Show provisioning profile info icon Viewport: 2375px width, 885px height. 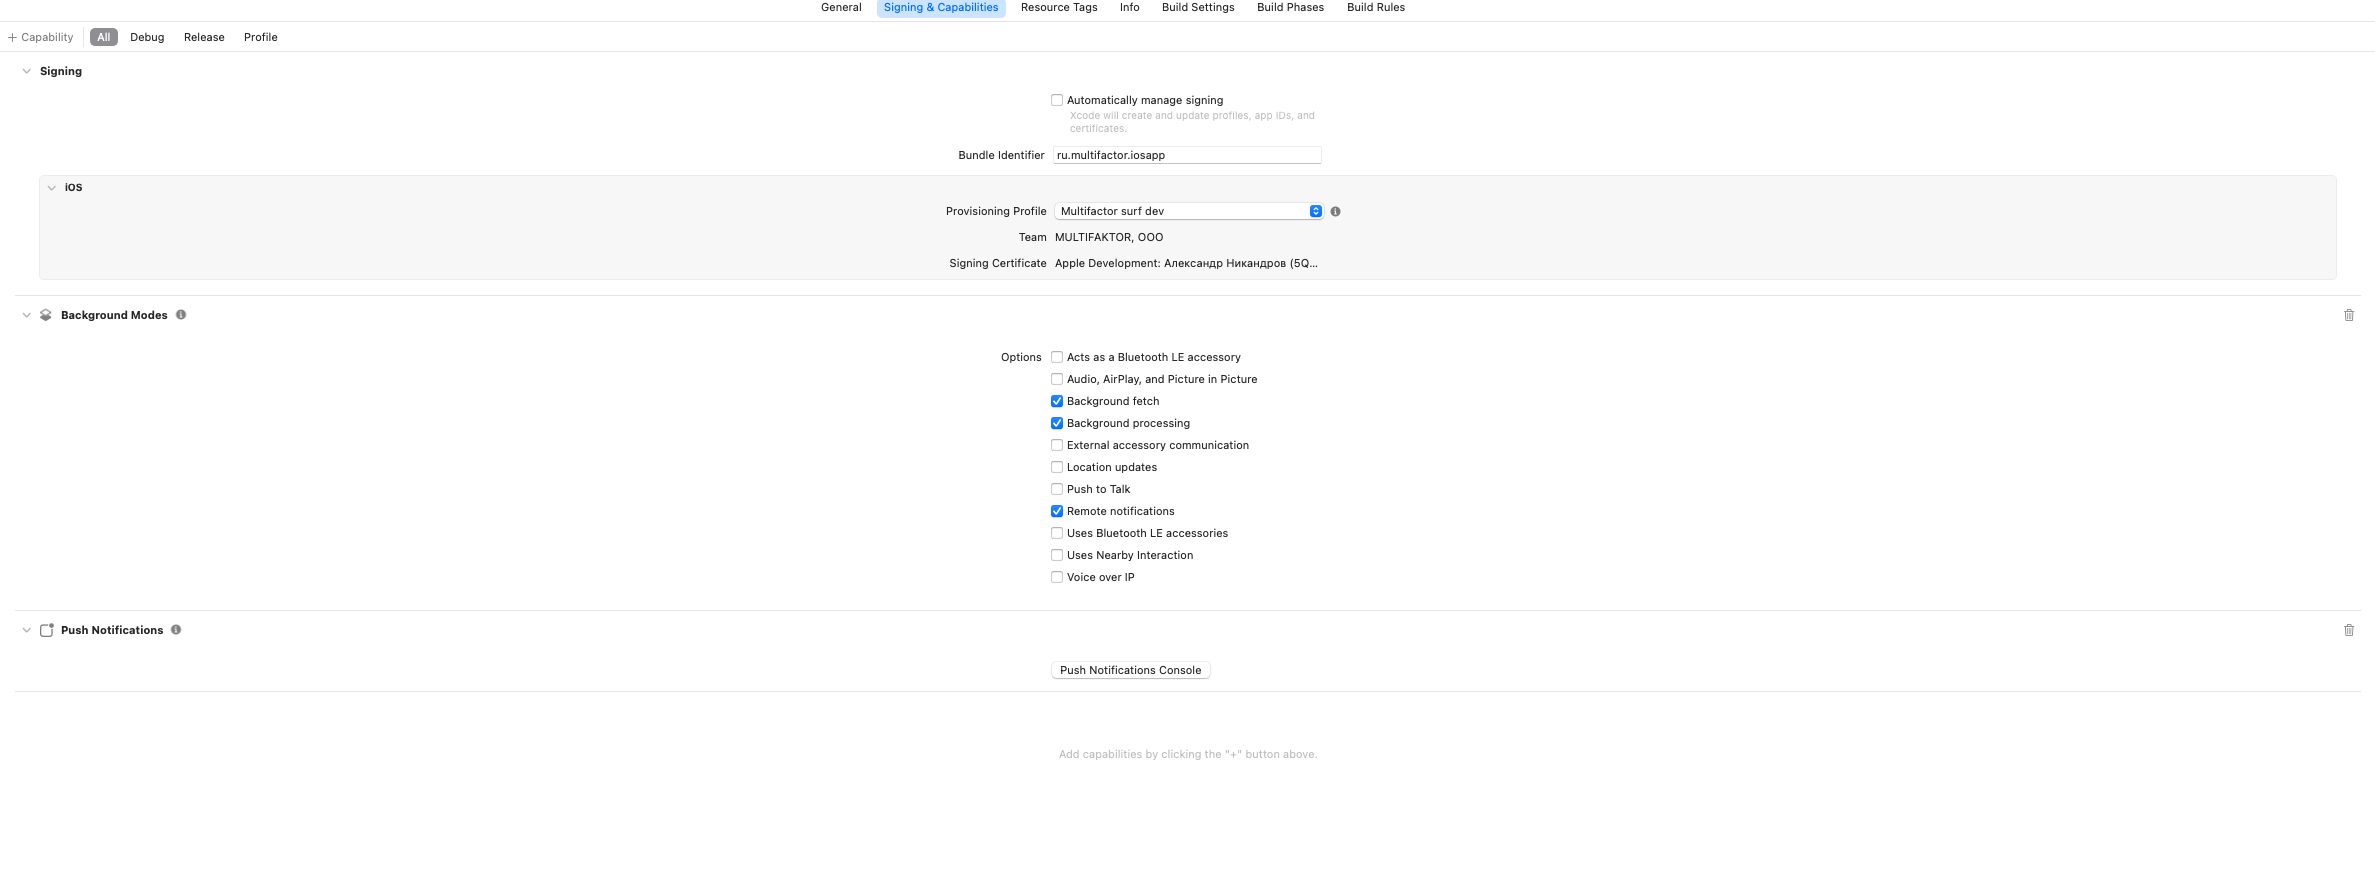pyautogui.click(x=1335, y=211)
